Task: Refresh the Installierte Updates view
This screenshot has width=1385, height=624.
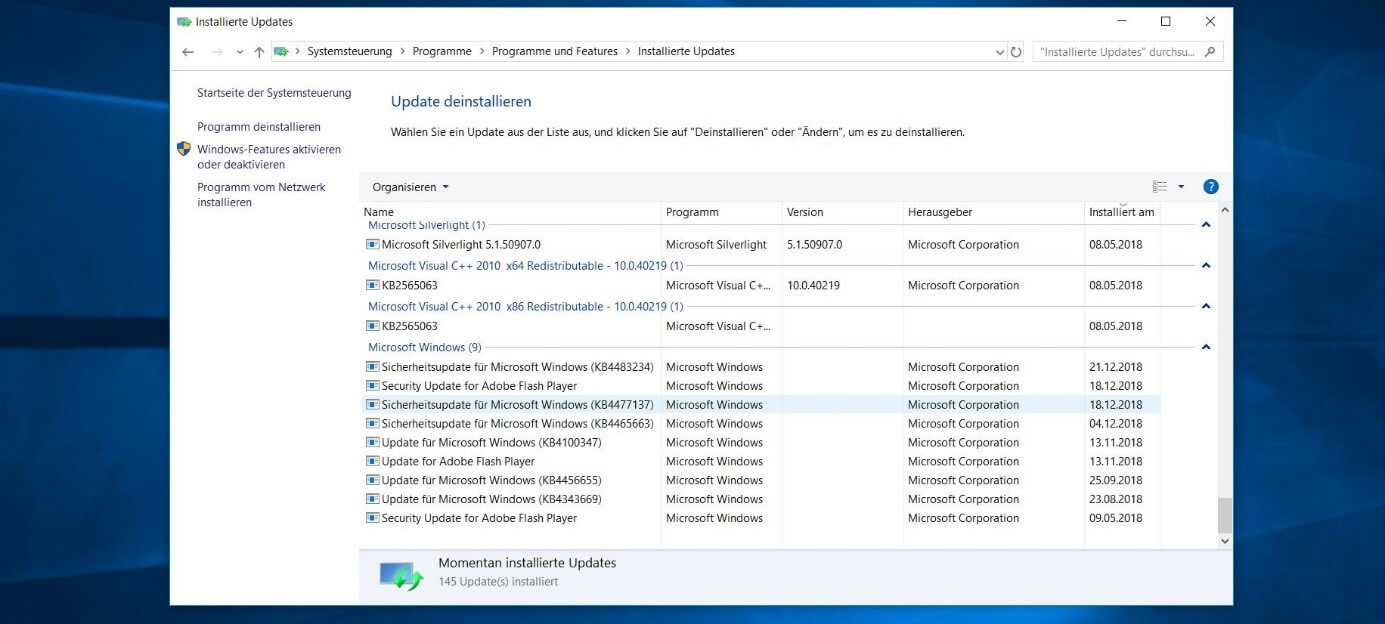Action: pyautogui.click(x=1017, y=52)
